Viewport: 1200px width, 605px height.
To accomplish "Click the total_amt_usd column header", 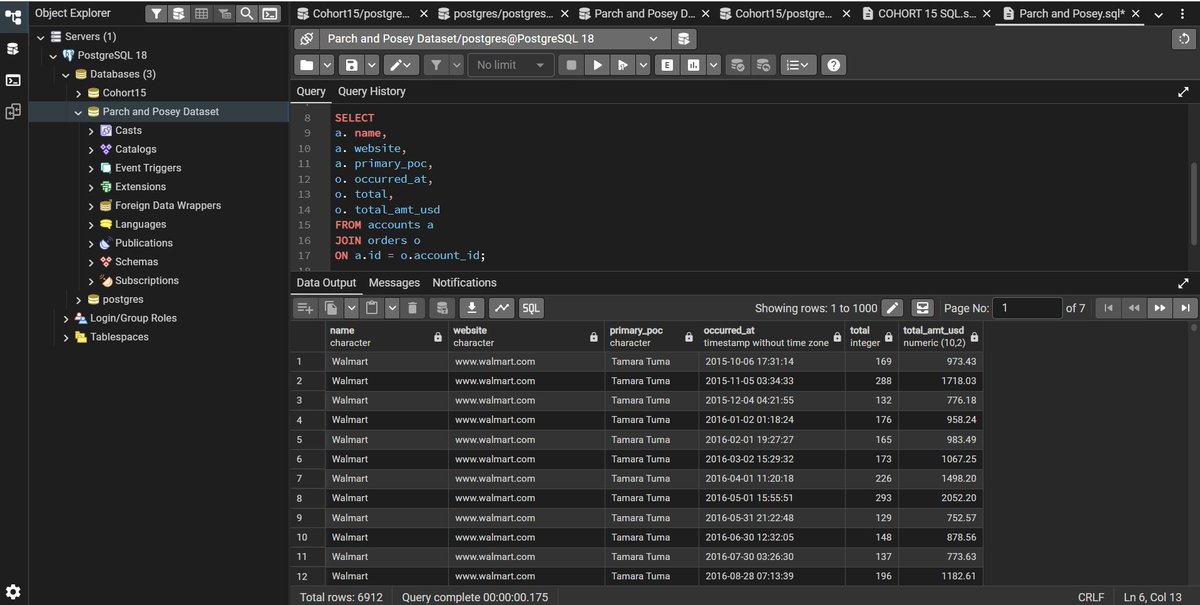I will [x=940, y=336].
